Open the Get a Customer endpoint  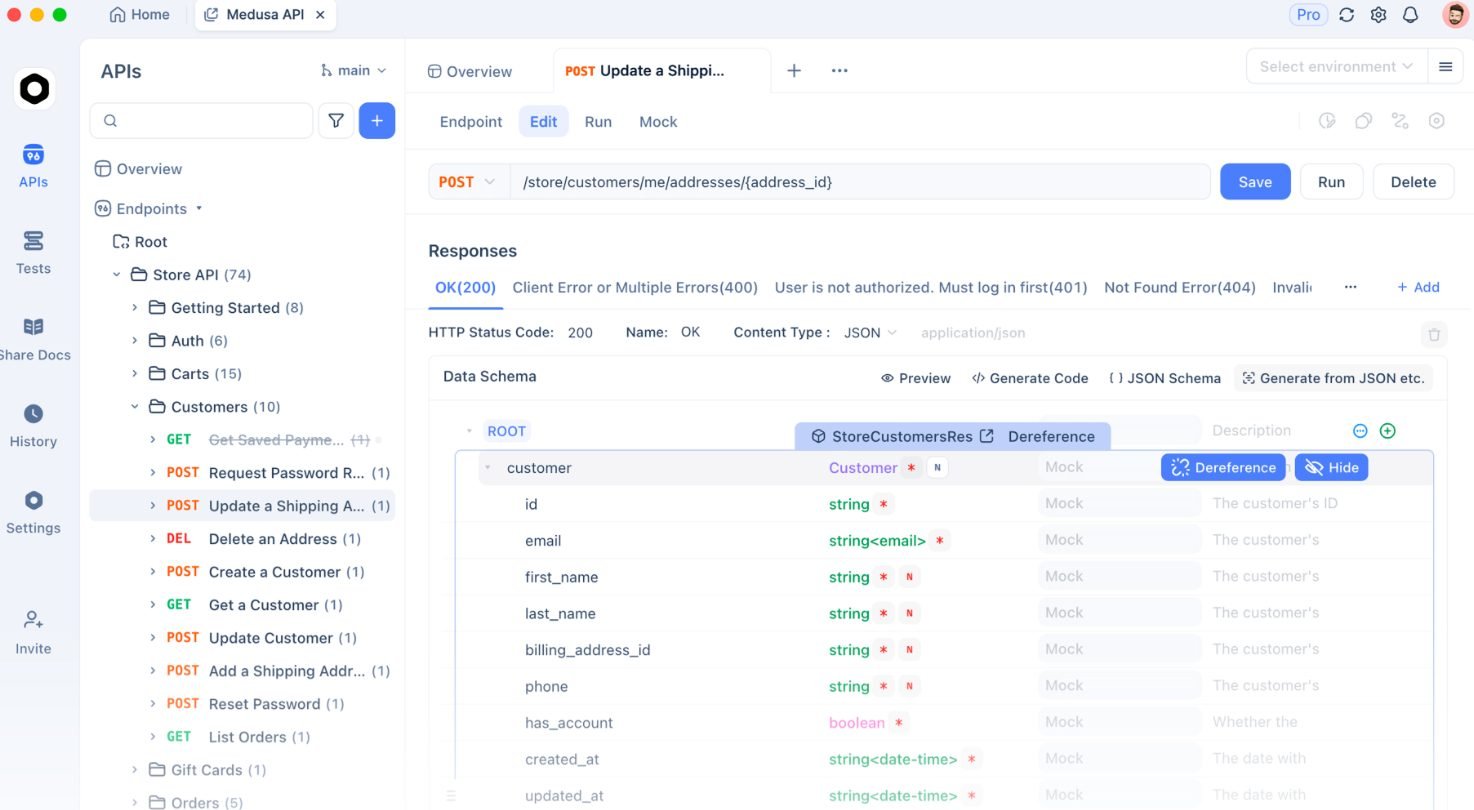point(242,605)
